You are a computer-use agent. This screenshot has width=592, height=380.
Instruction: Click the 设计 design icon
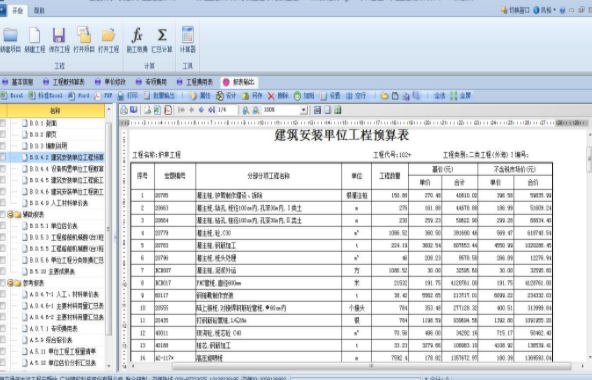tap(220, 96)
